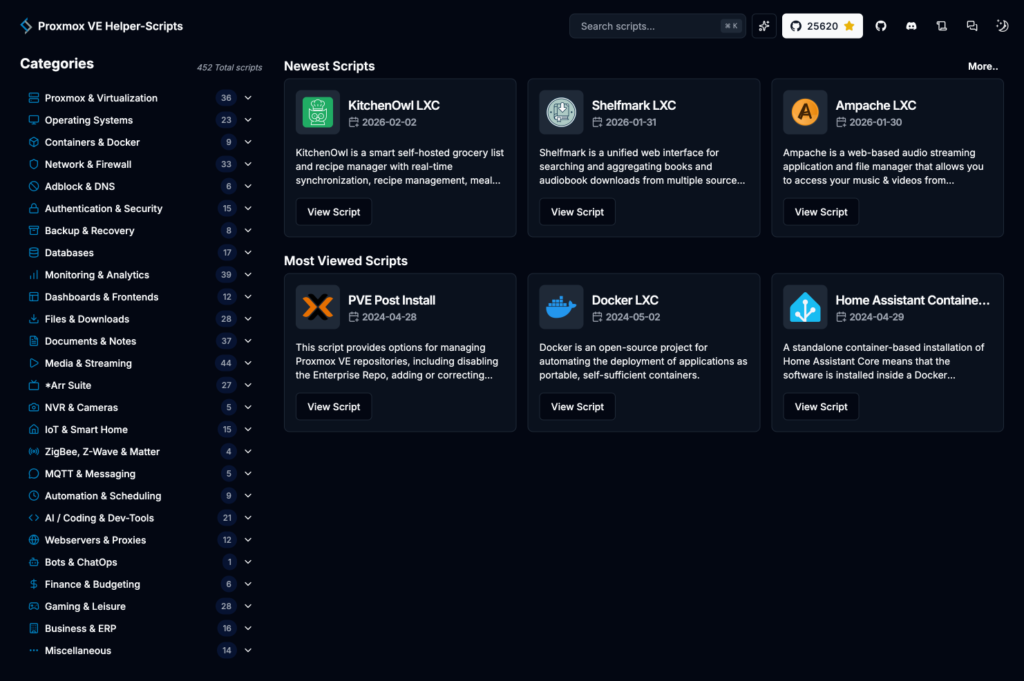
Task: Expand the Miscellaneous category chevron
Action: pos(248,651)
